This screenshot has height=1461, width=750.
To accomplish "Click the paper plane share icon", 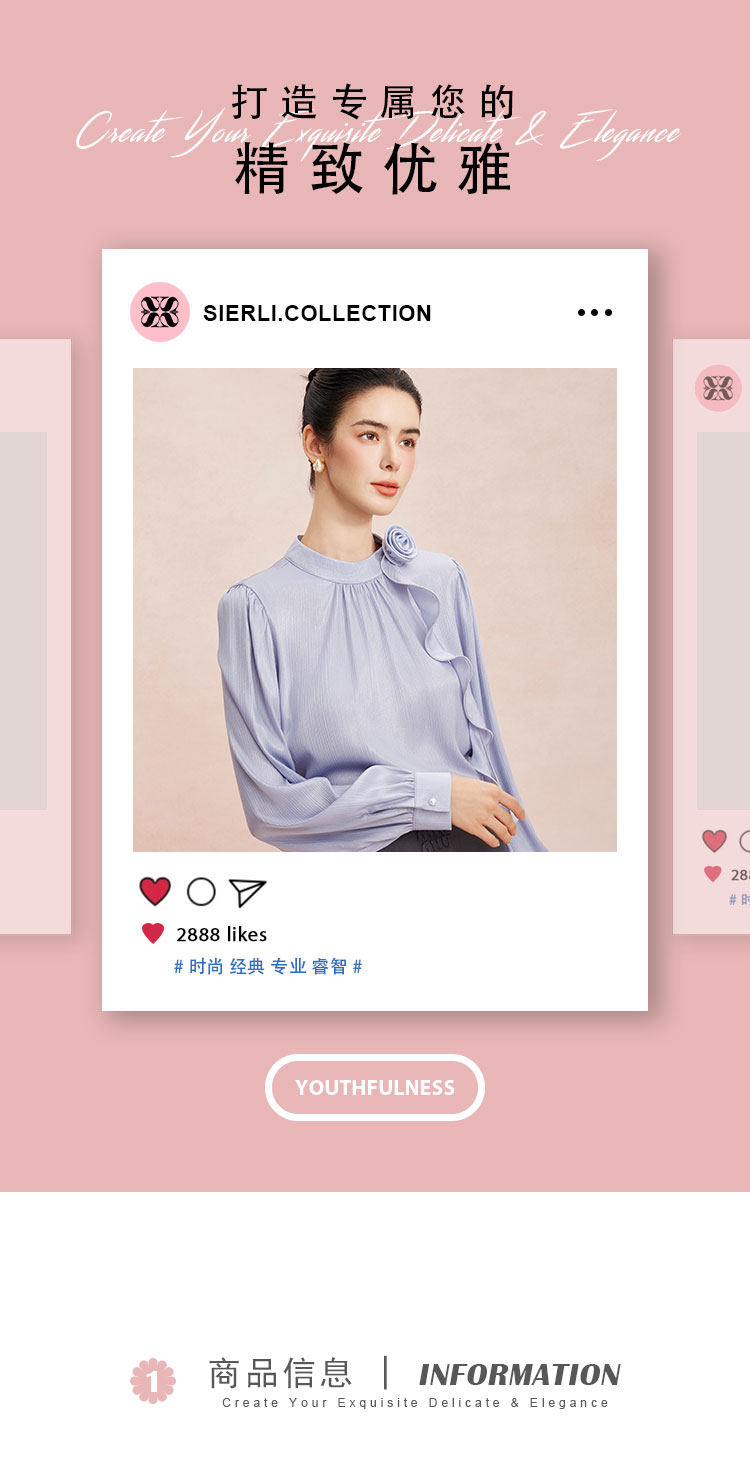I will point(247,892).
